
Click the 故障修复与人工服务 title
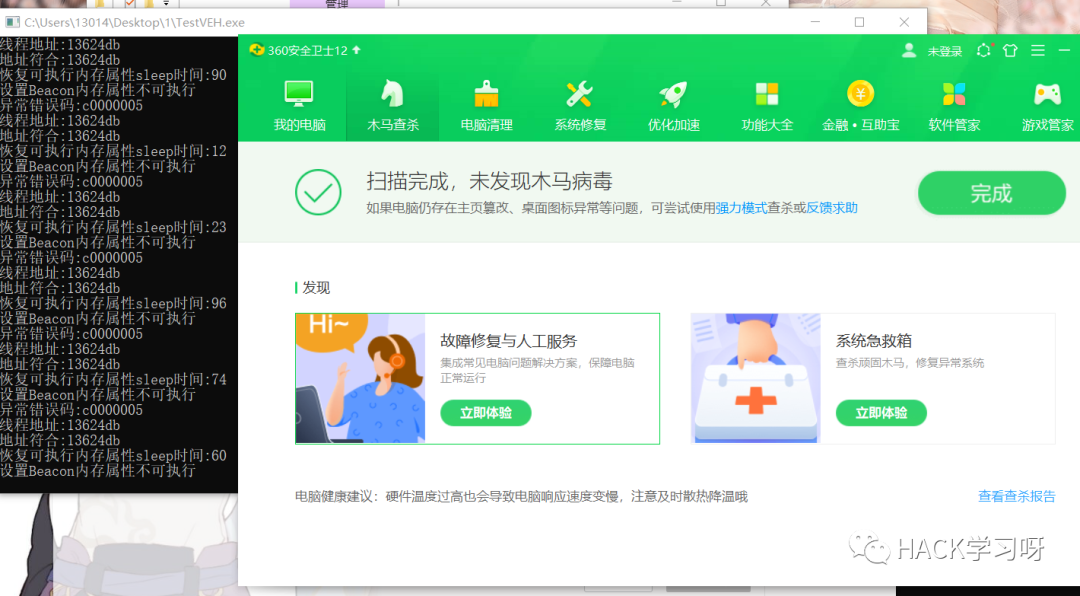(x=508, y=341)
